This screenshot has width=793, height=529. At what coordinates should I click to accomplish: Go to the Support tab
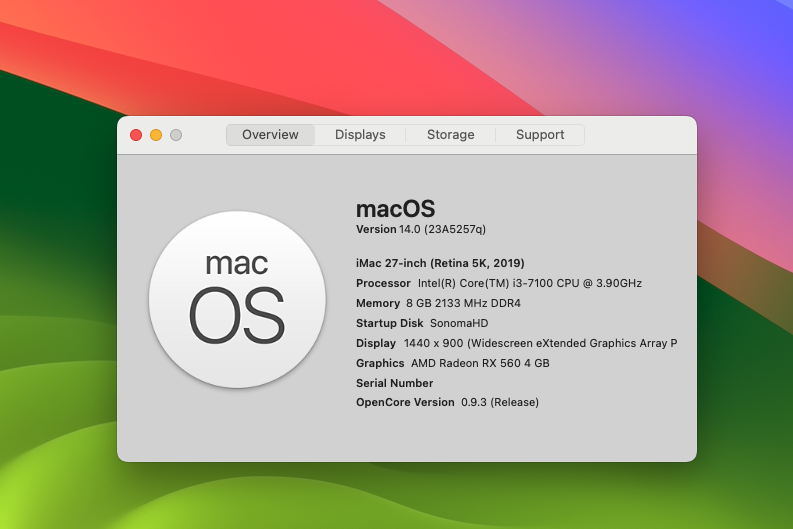pos(540,135)
